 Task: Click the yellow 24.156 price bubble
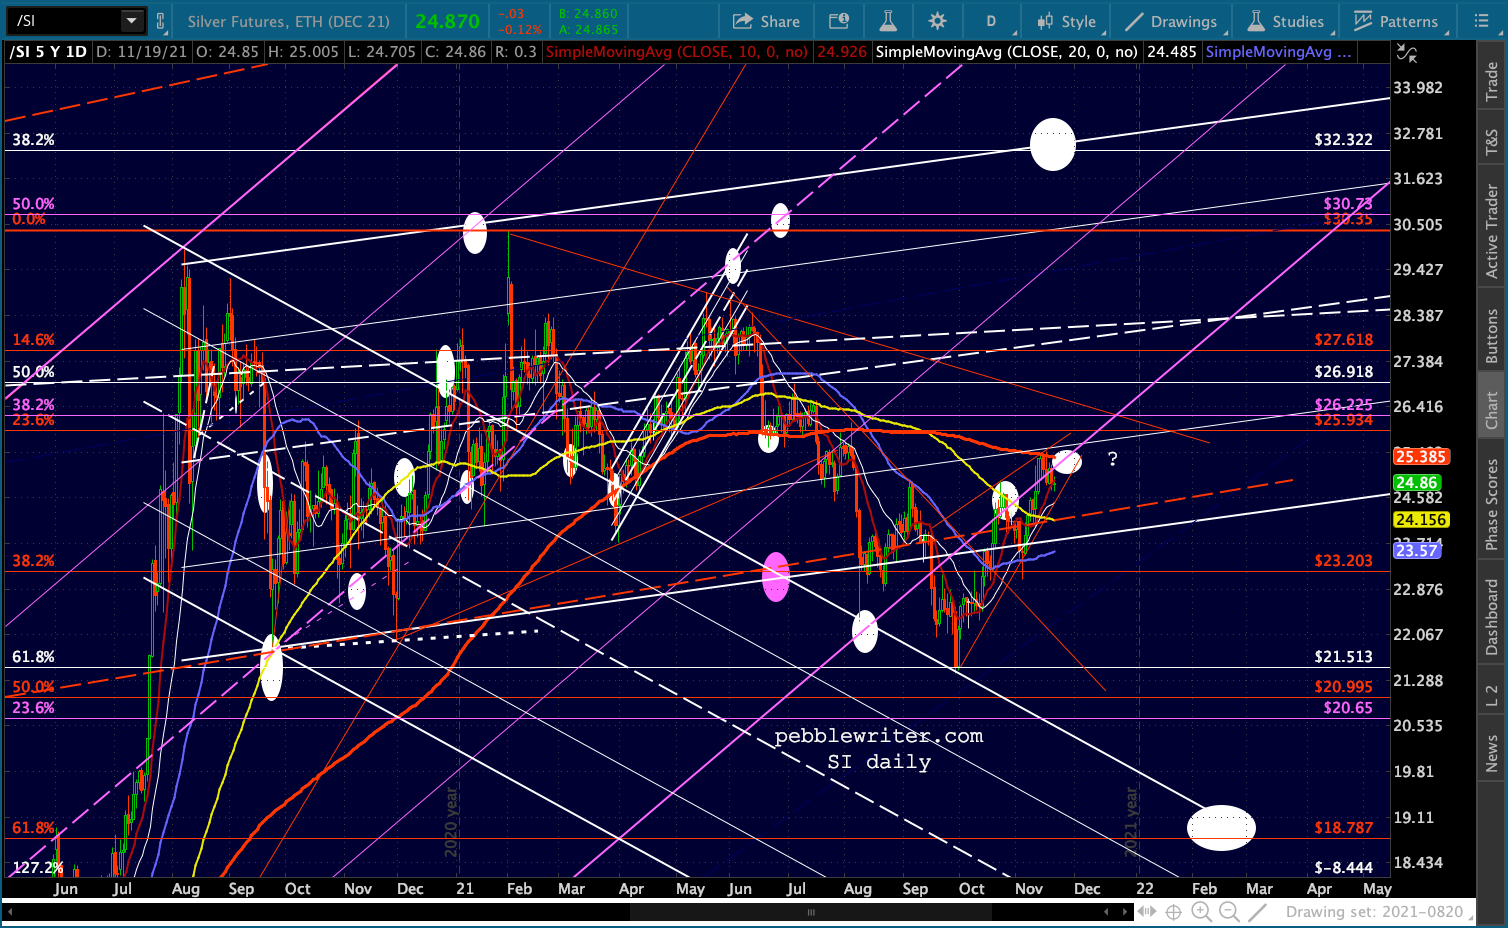click(1421, 520)
